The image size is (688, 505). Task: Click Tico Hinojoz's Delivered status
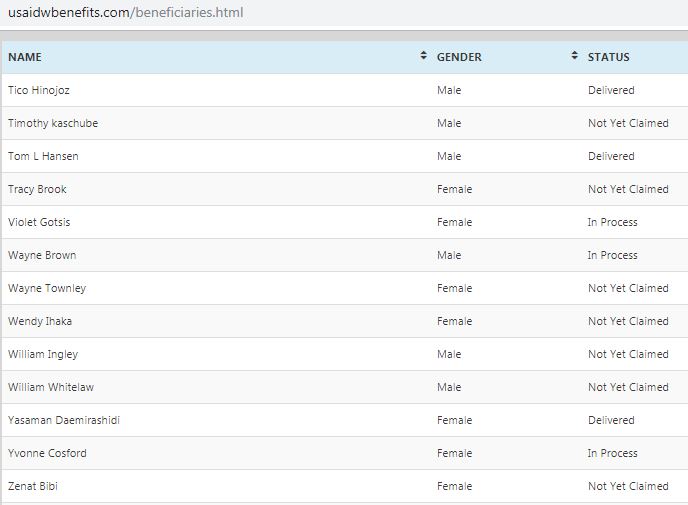[x=611, y=90]
